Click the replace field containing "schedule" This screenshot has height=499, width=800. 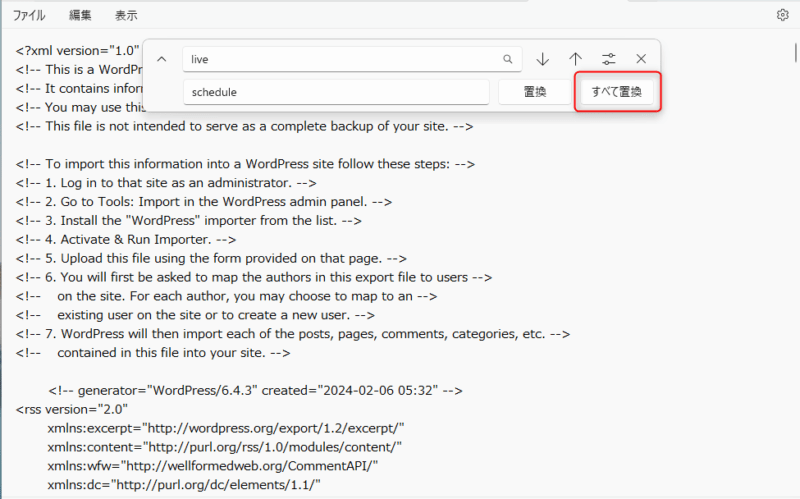(x=335, y=92)
